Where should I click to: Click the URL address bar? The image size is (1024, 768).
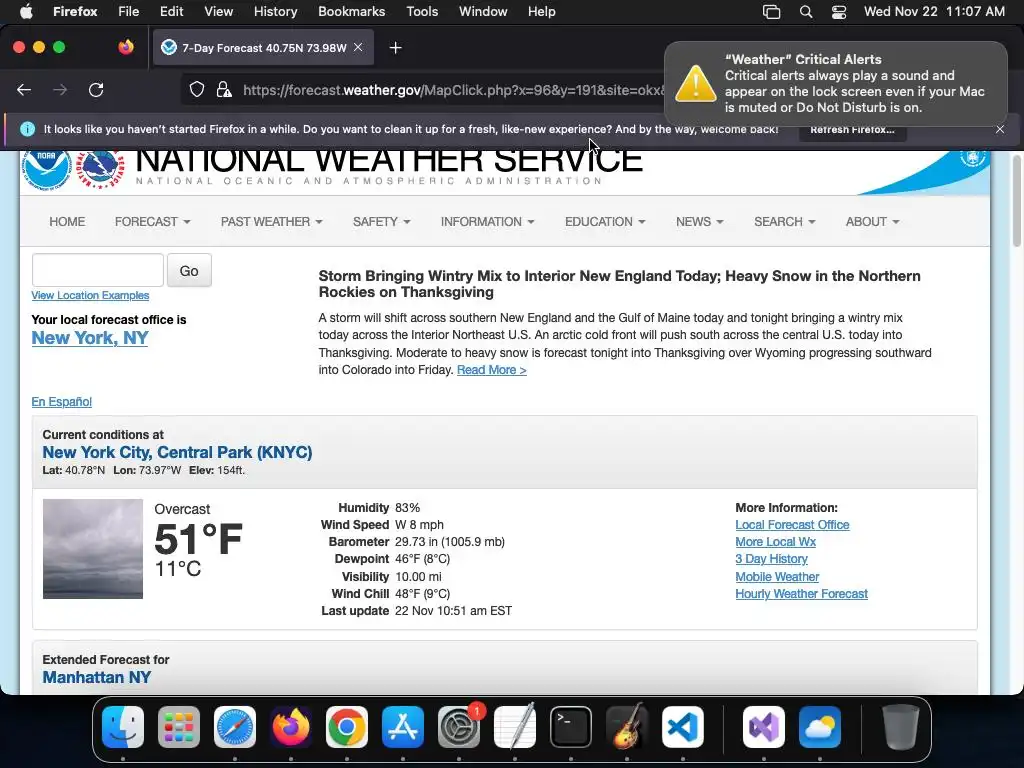click(451, 90)
